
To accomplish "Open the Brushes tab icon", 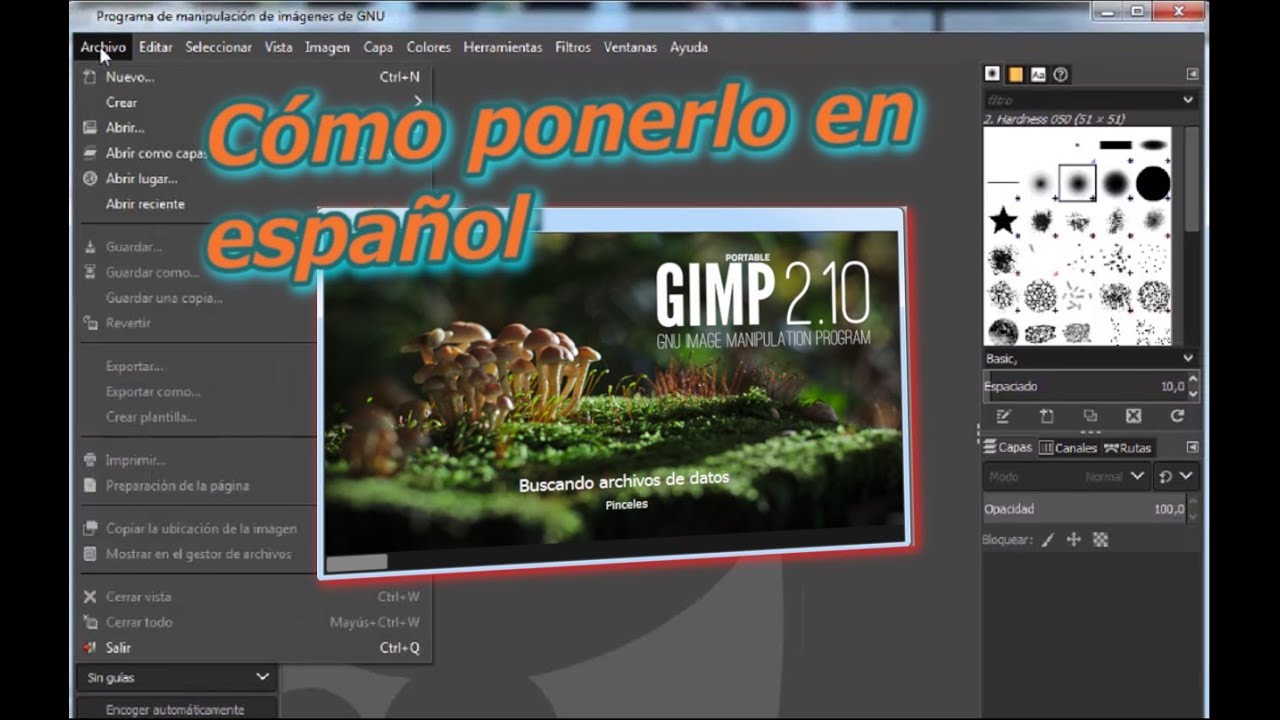I will click(x=992, y=74).
